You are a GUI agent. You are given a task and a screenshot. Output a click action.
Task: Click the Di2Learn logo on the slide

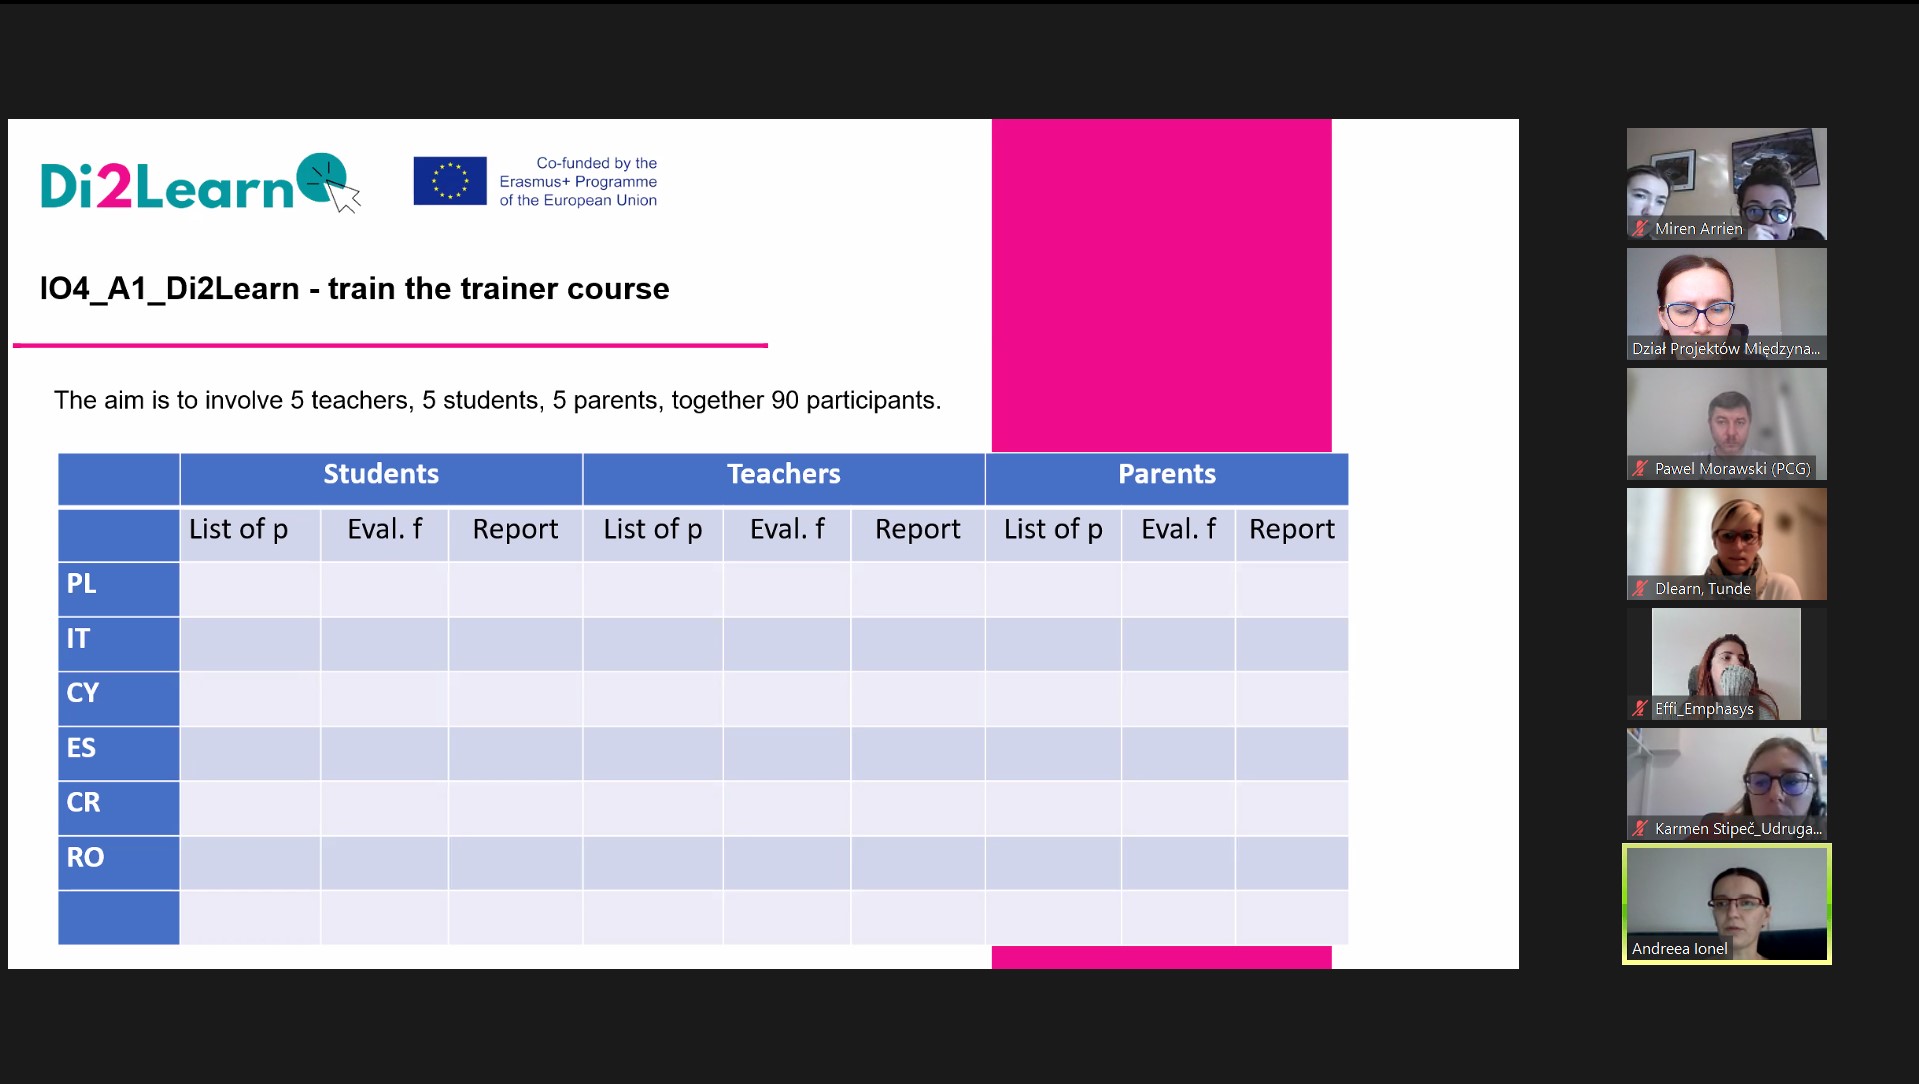(x=167, y=187)
